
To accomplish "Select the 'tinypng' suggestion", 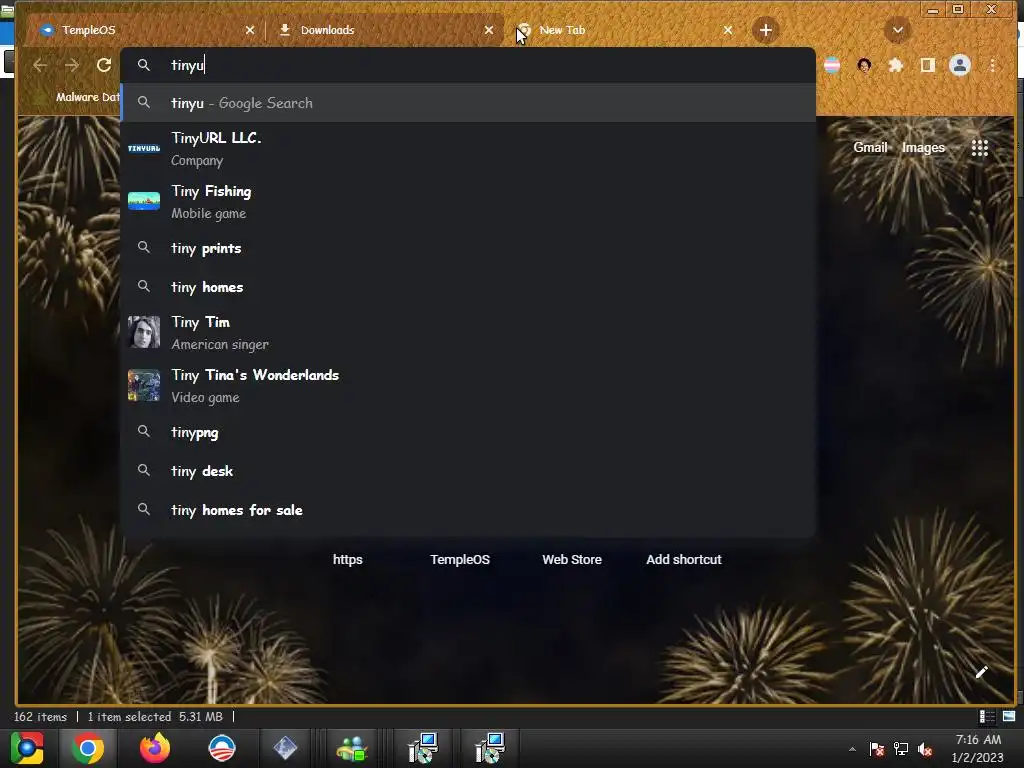I will (468, 432).
